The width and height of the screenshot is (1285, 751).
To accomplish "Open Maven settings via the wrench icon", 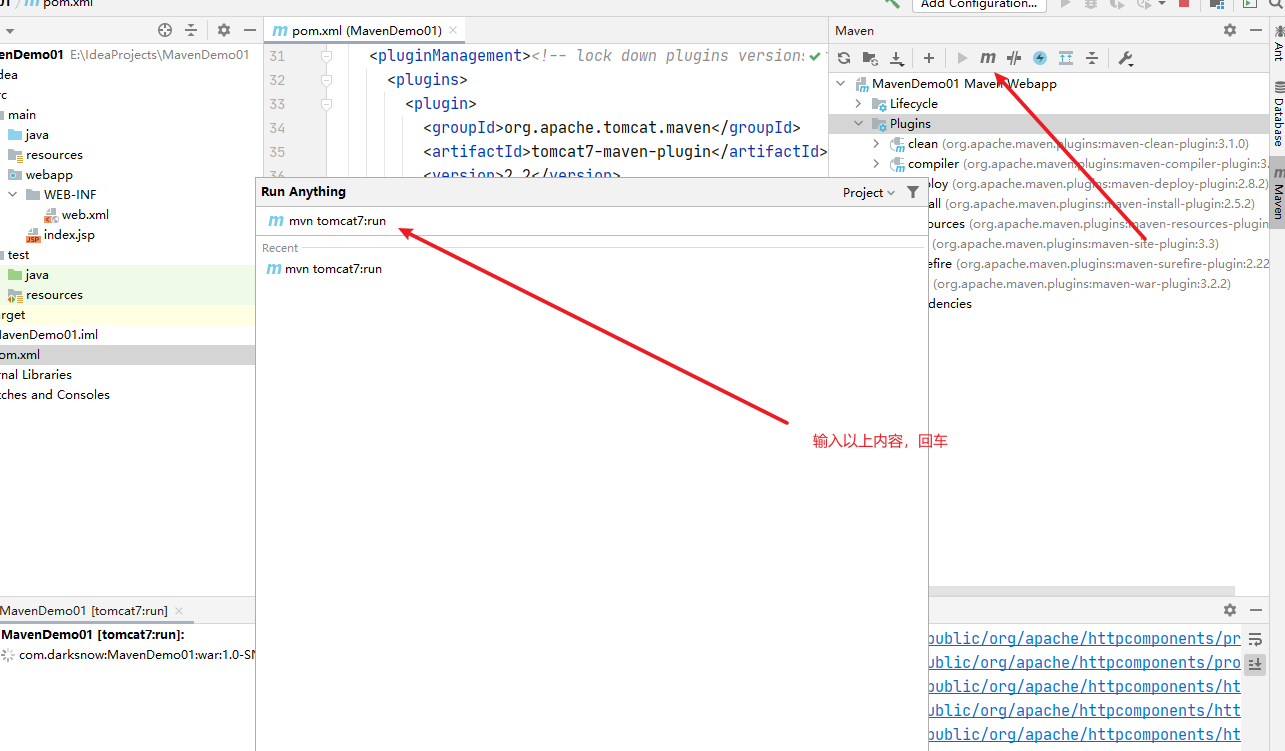I will pyautogui.click(x=1126, y=58).
